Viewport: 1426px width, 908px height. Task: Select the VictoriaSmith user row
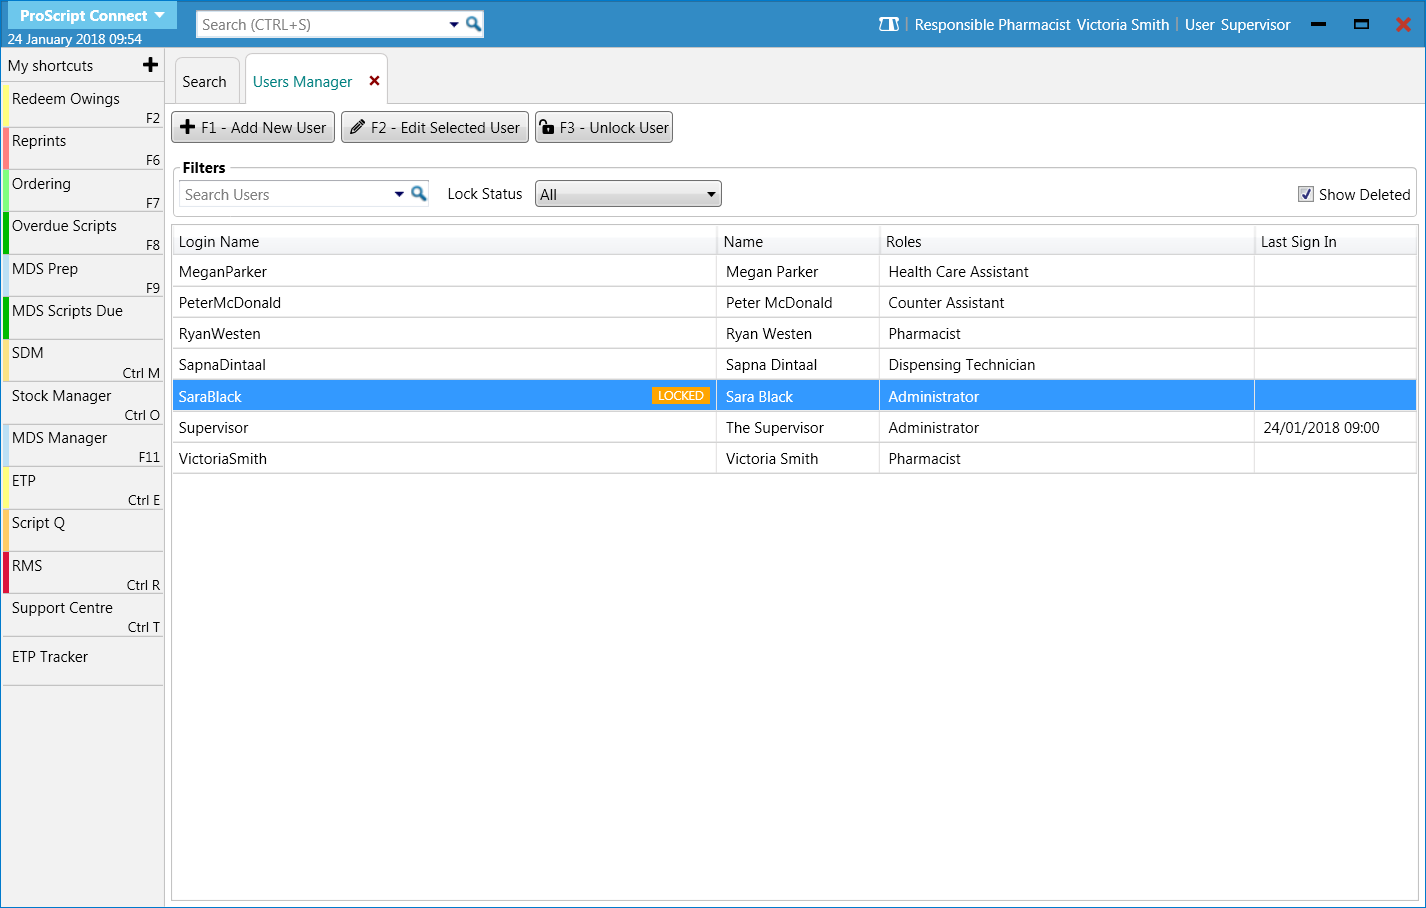[x=444, y=458]
